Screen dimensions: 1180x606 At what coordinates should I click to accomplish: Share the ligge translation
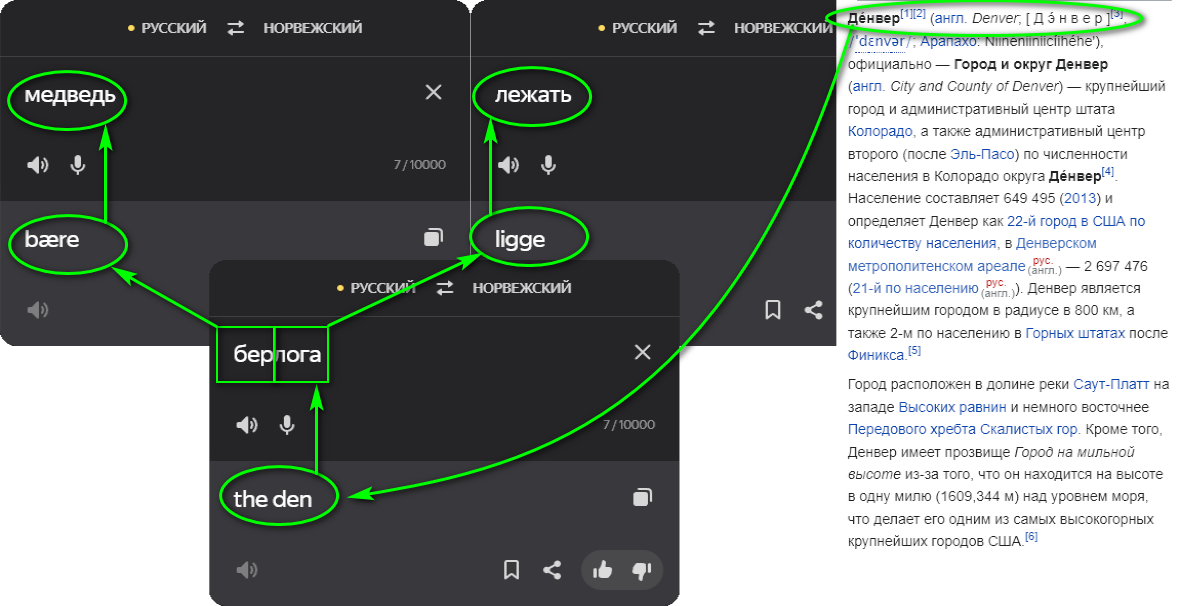[x=814, y=309]
